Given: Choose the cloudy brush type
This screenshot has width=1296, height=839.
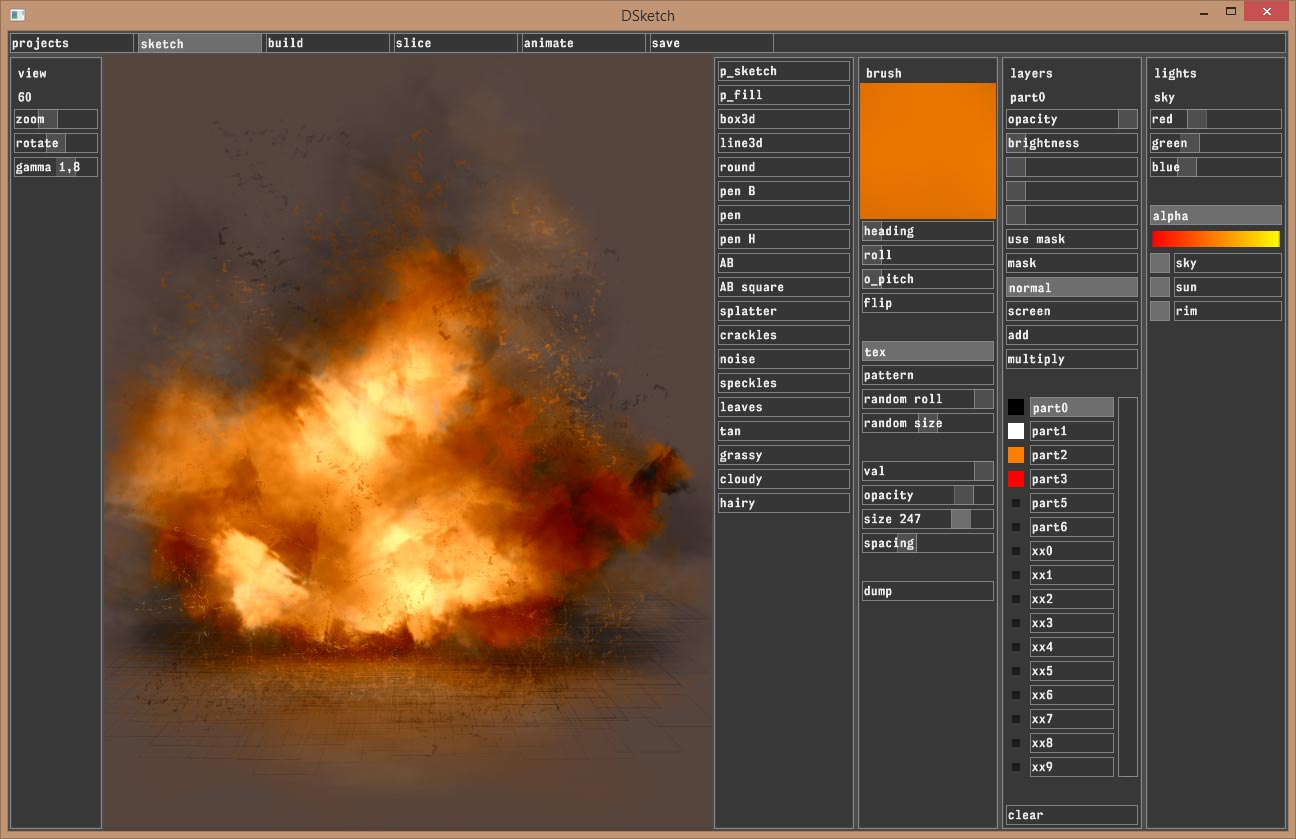Looking at the screenshot, I should [783, 479].
